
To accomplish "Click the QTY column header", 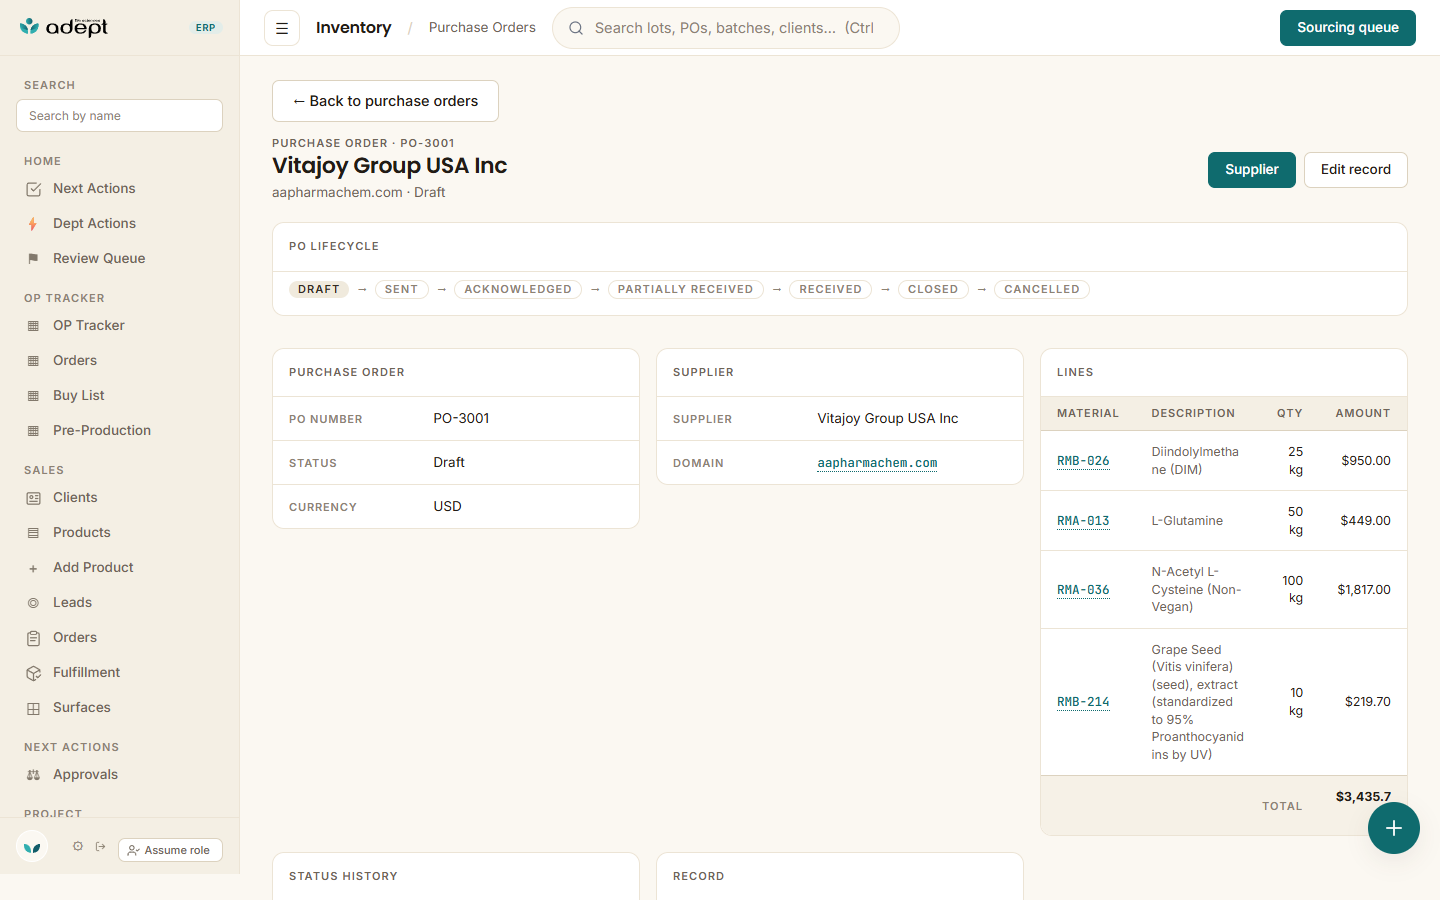I will click(1290, 413).
